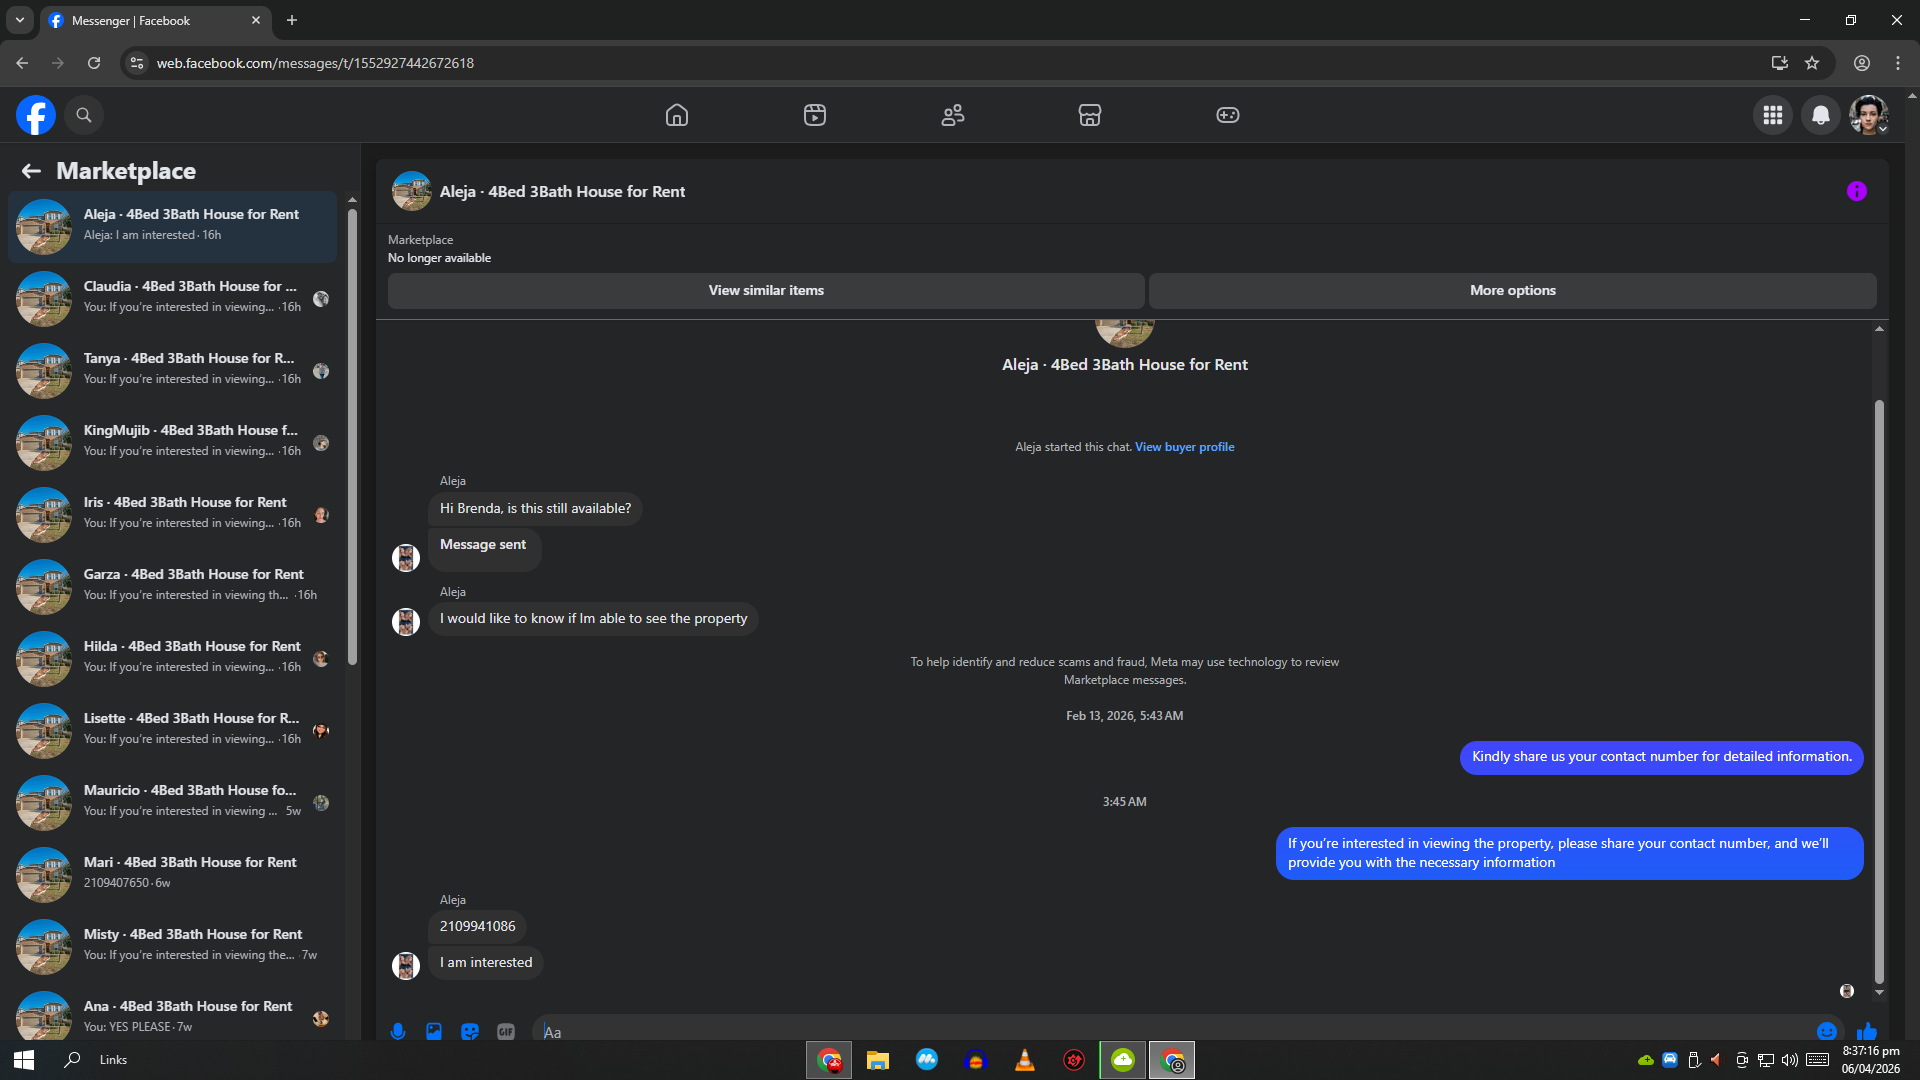Open the taskbar search icon
Image resolution: width=1920 pixels, height=1080 pixels.
pos(72,1060)
